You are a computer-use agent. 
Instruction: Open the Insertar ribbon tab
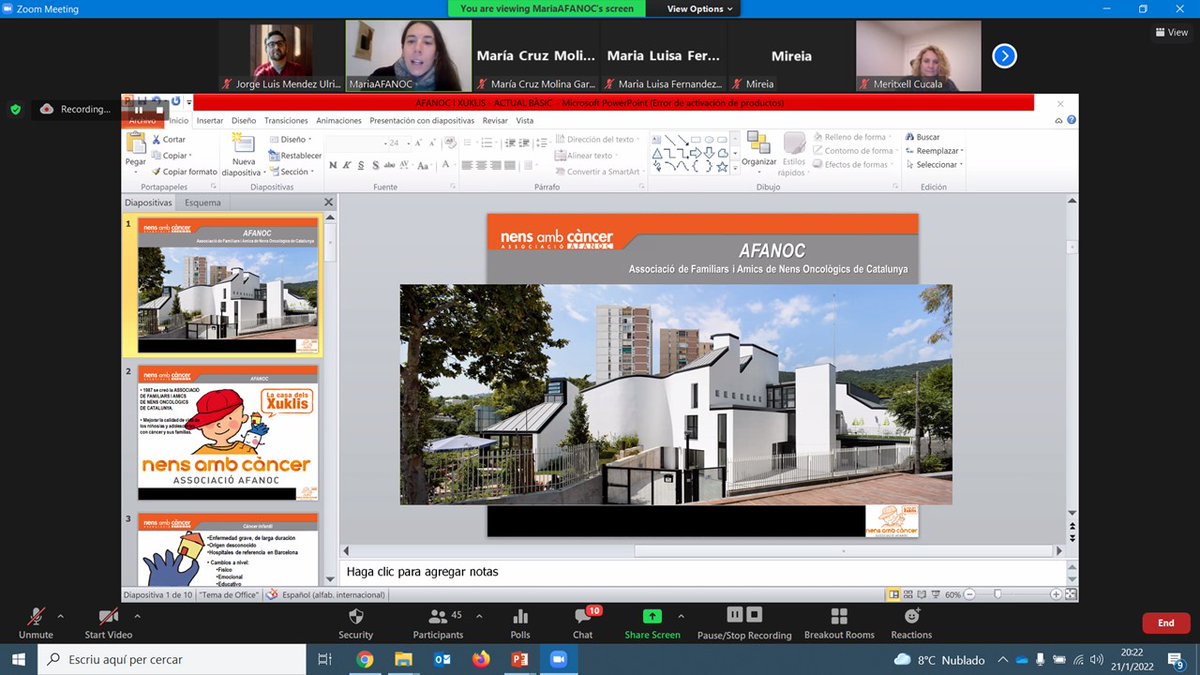[x=210, y=120]
